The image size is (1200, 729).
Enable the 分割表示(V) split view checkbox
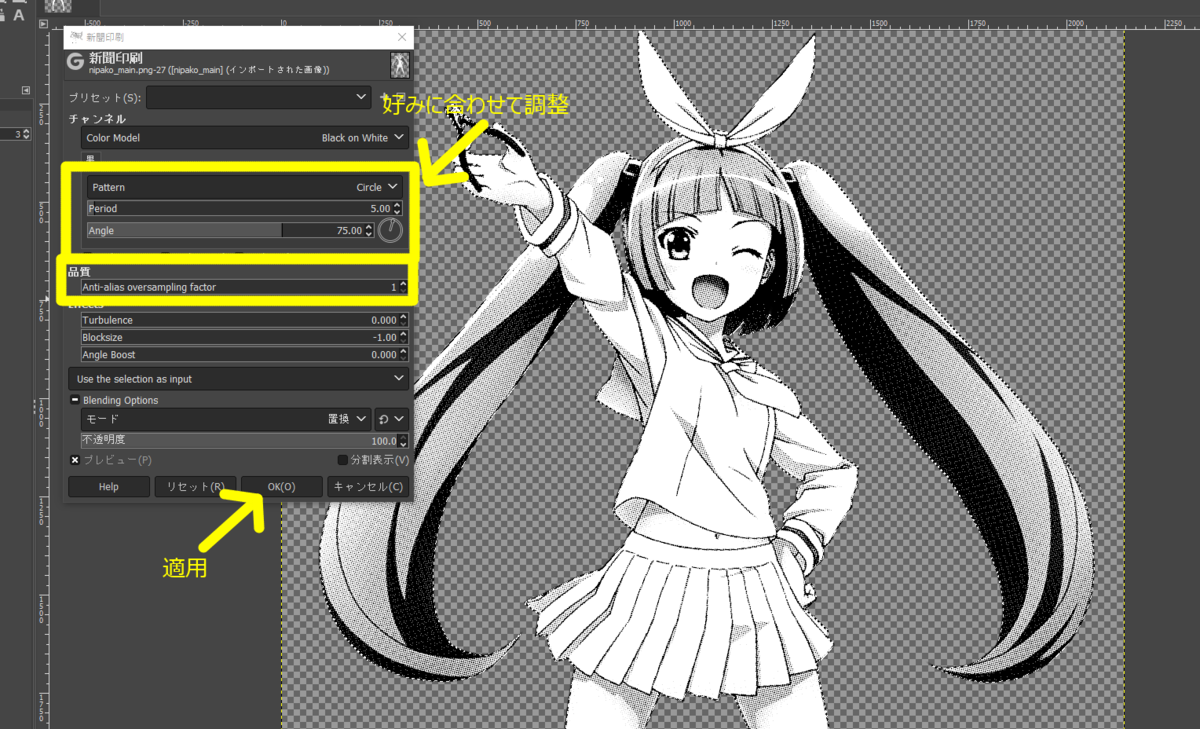point(342,460)
